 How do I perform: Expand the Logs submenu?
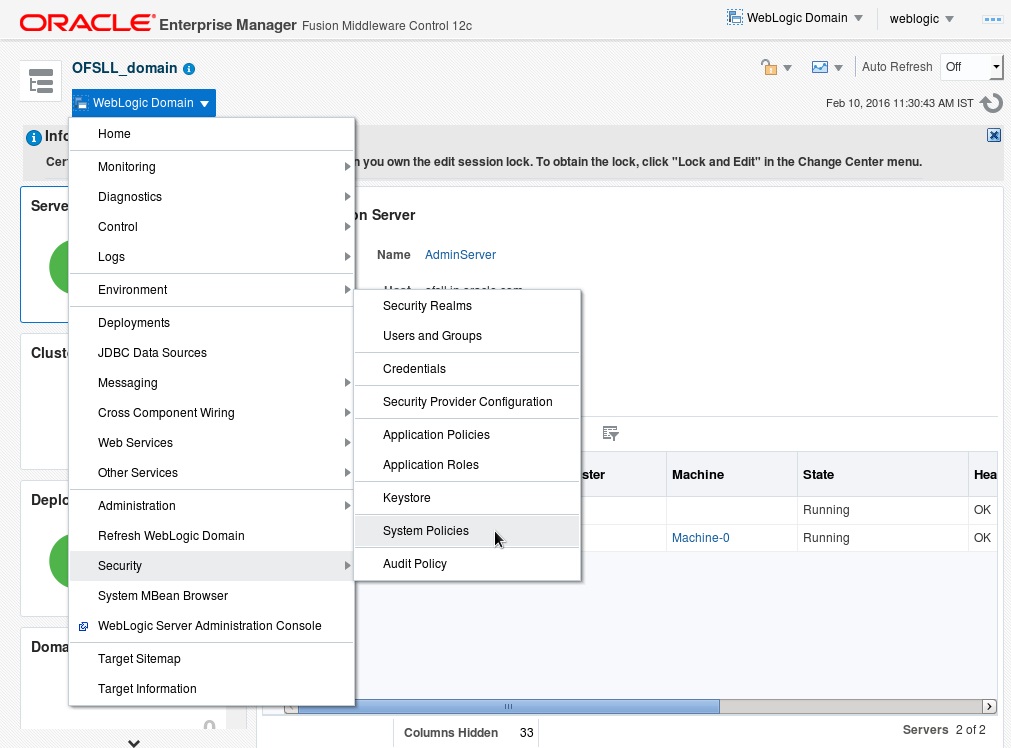pyautogui.click(x=211, y=257)
